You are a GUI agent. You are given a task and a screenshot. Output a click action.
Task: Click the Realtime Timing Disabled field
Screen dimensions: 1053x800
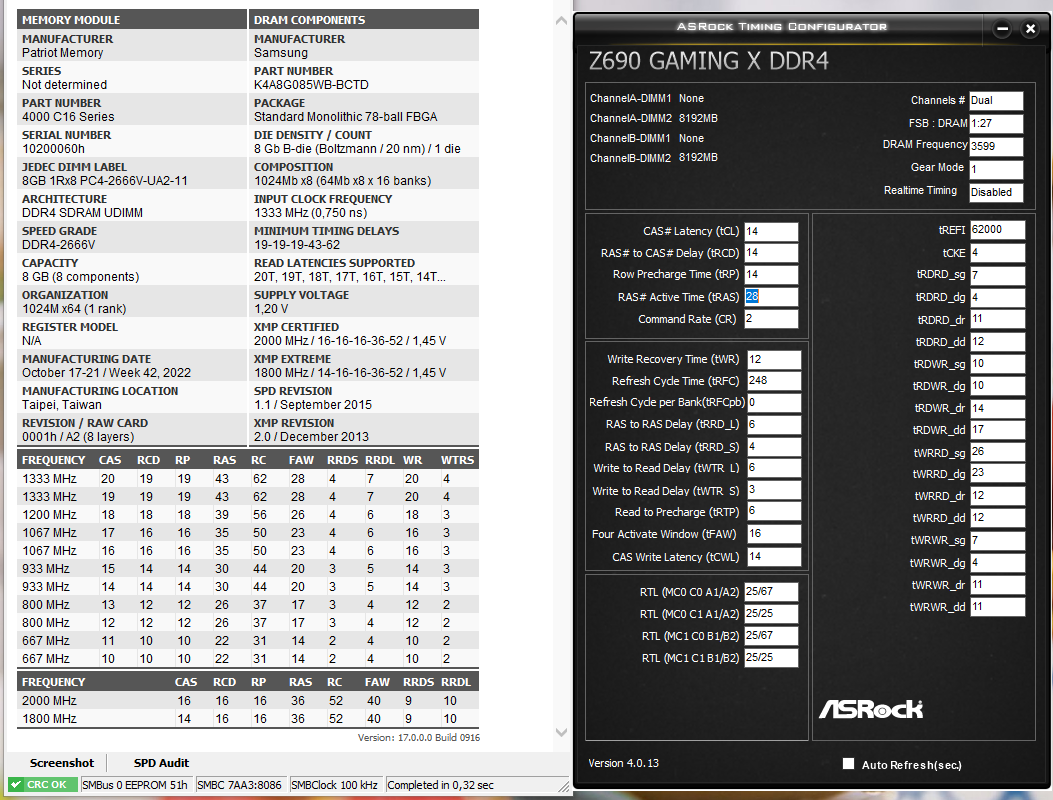[x=996, y=192]
